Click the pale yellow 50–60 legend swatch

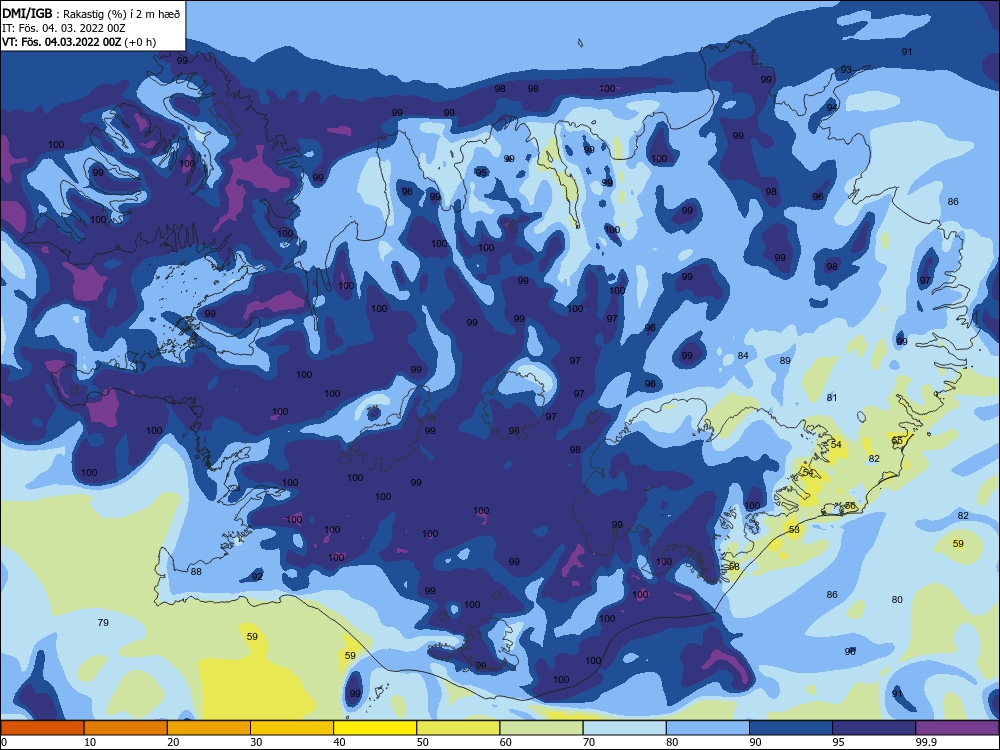[458, 728]
